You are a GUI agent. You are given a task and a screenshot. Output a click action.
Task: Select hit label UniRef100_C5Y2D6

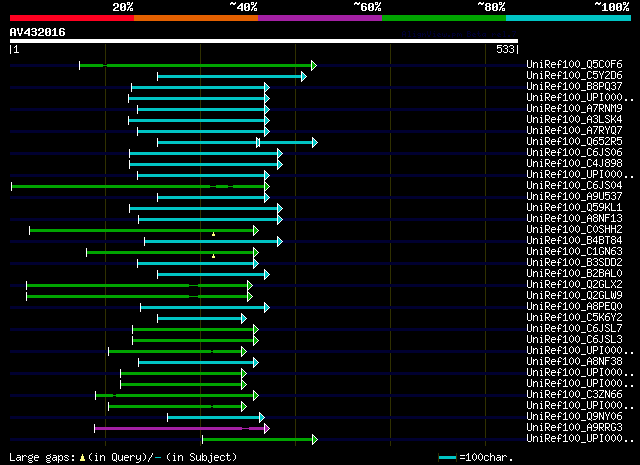click(x=574, y=75)
